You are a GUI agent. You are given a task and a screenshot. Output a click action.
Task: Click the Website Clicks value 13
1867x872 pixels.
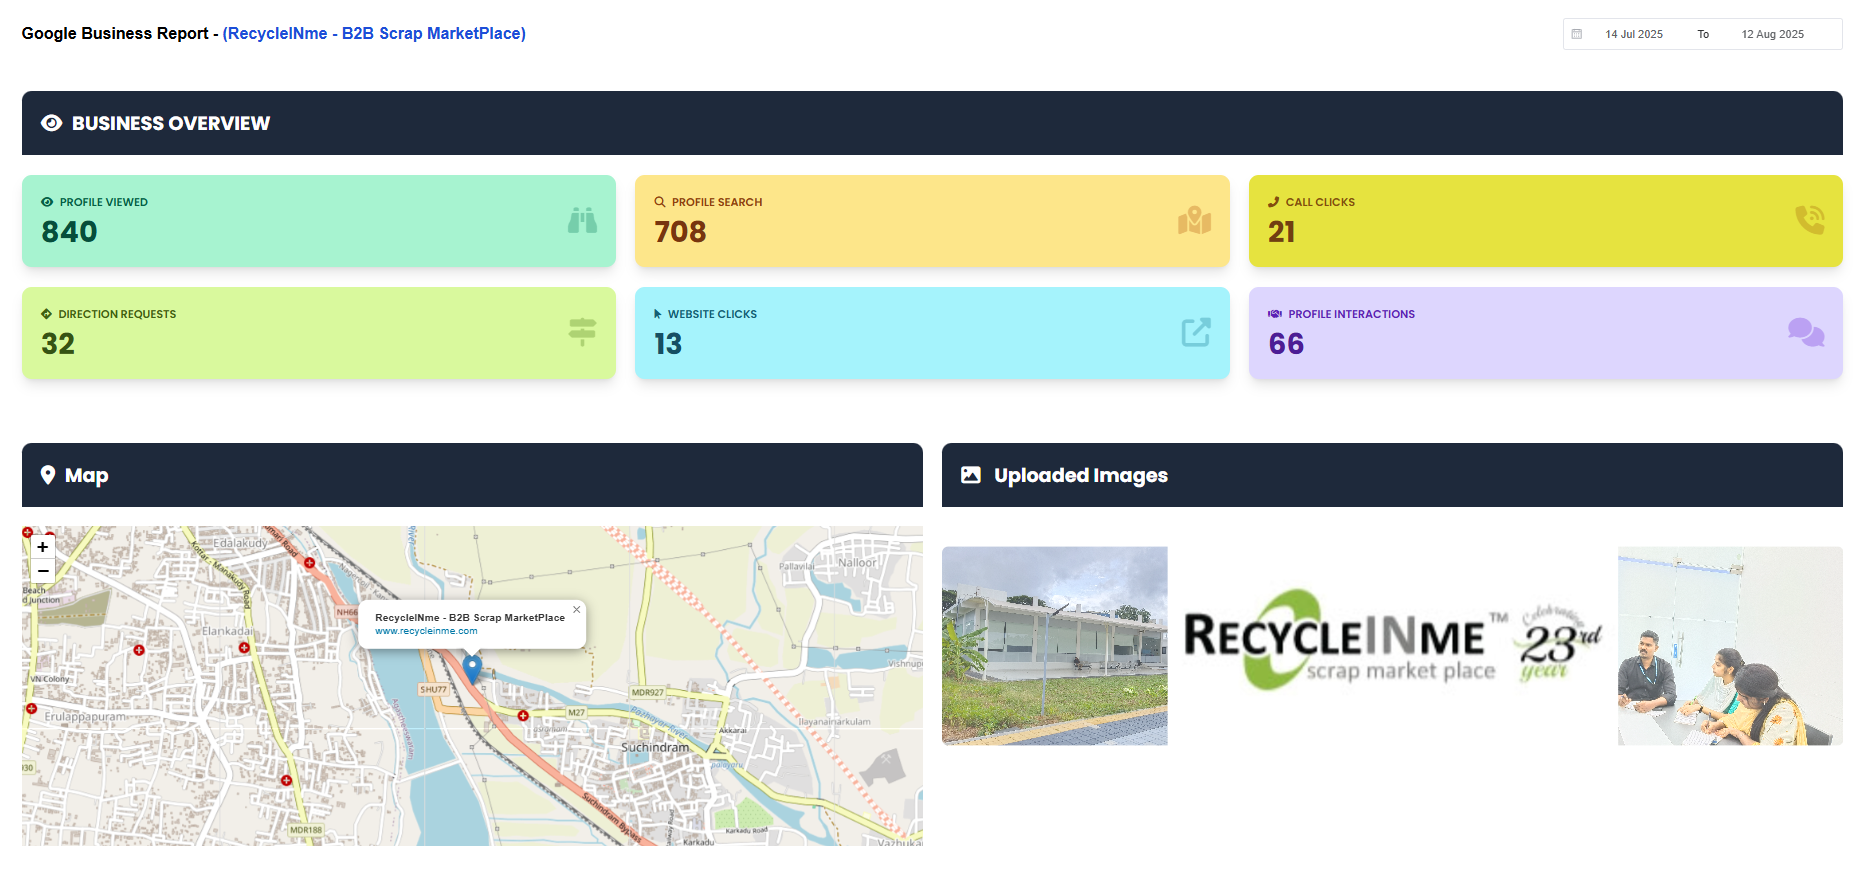[x=668, y=344]
